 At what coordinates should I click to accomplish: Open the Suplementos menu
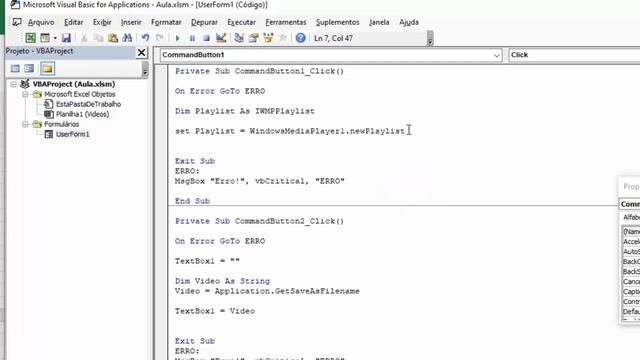click(x=338, y=22)
